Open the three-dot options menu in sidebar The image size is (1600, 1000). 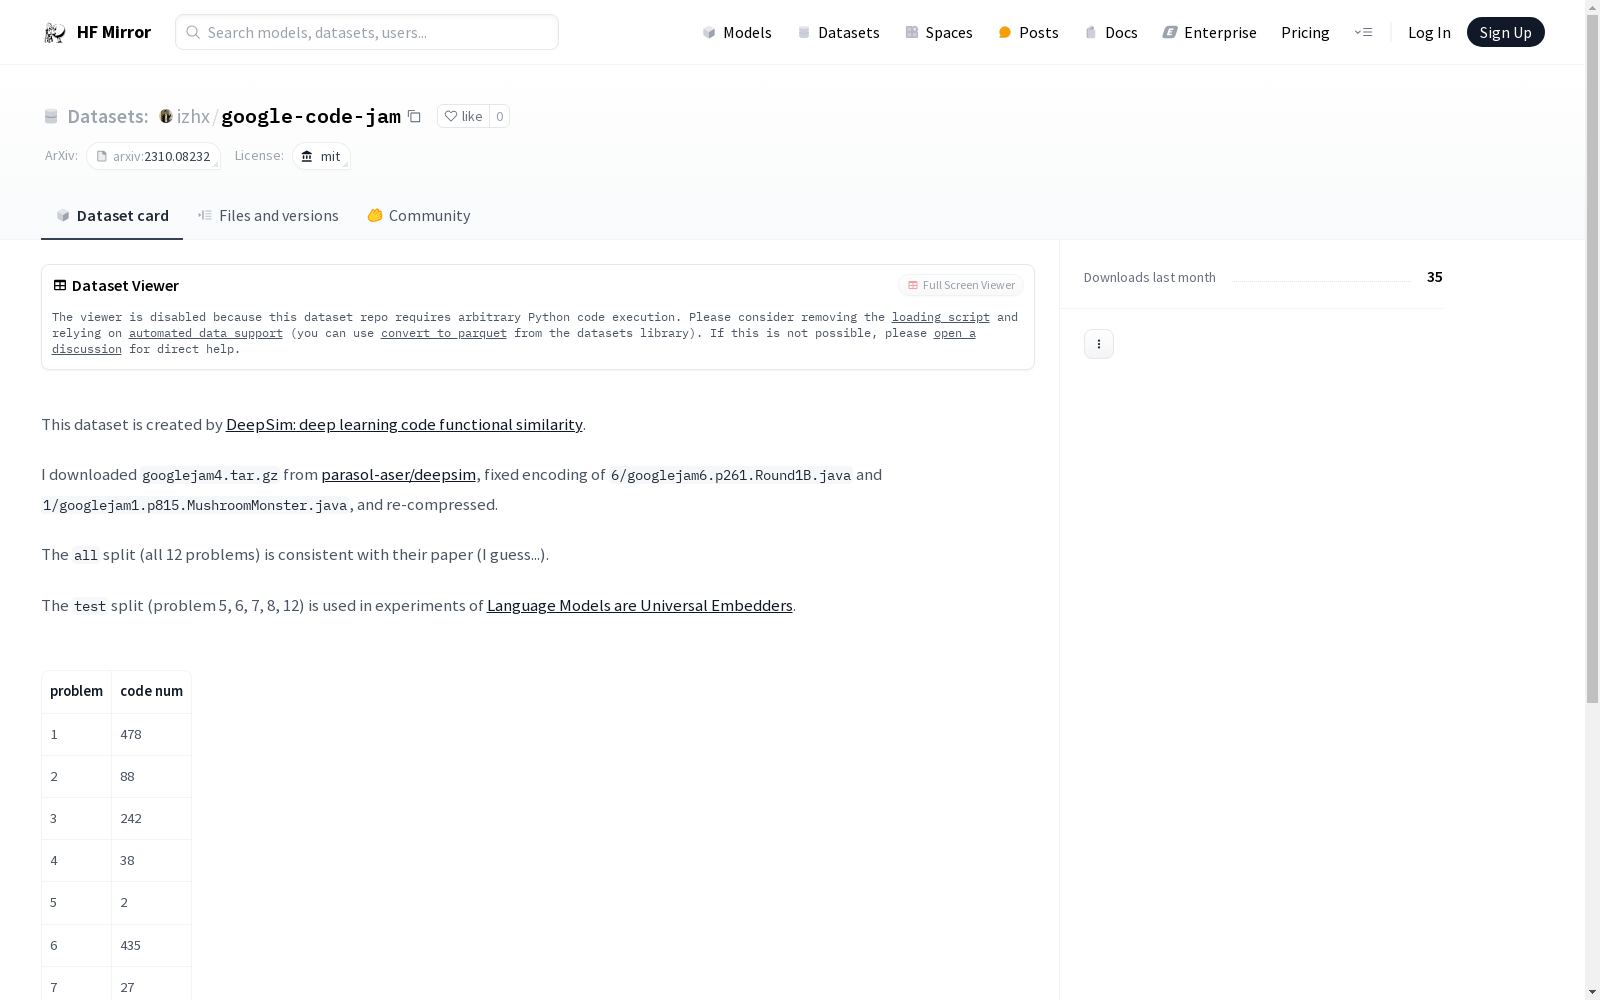tap(1098, 344)
